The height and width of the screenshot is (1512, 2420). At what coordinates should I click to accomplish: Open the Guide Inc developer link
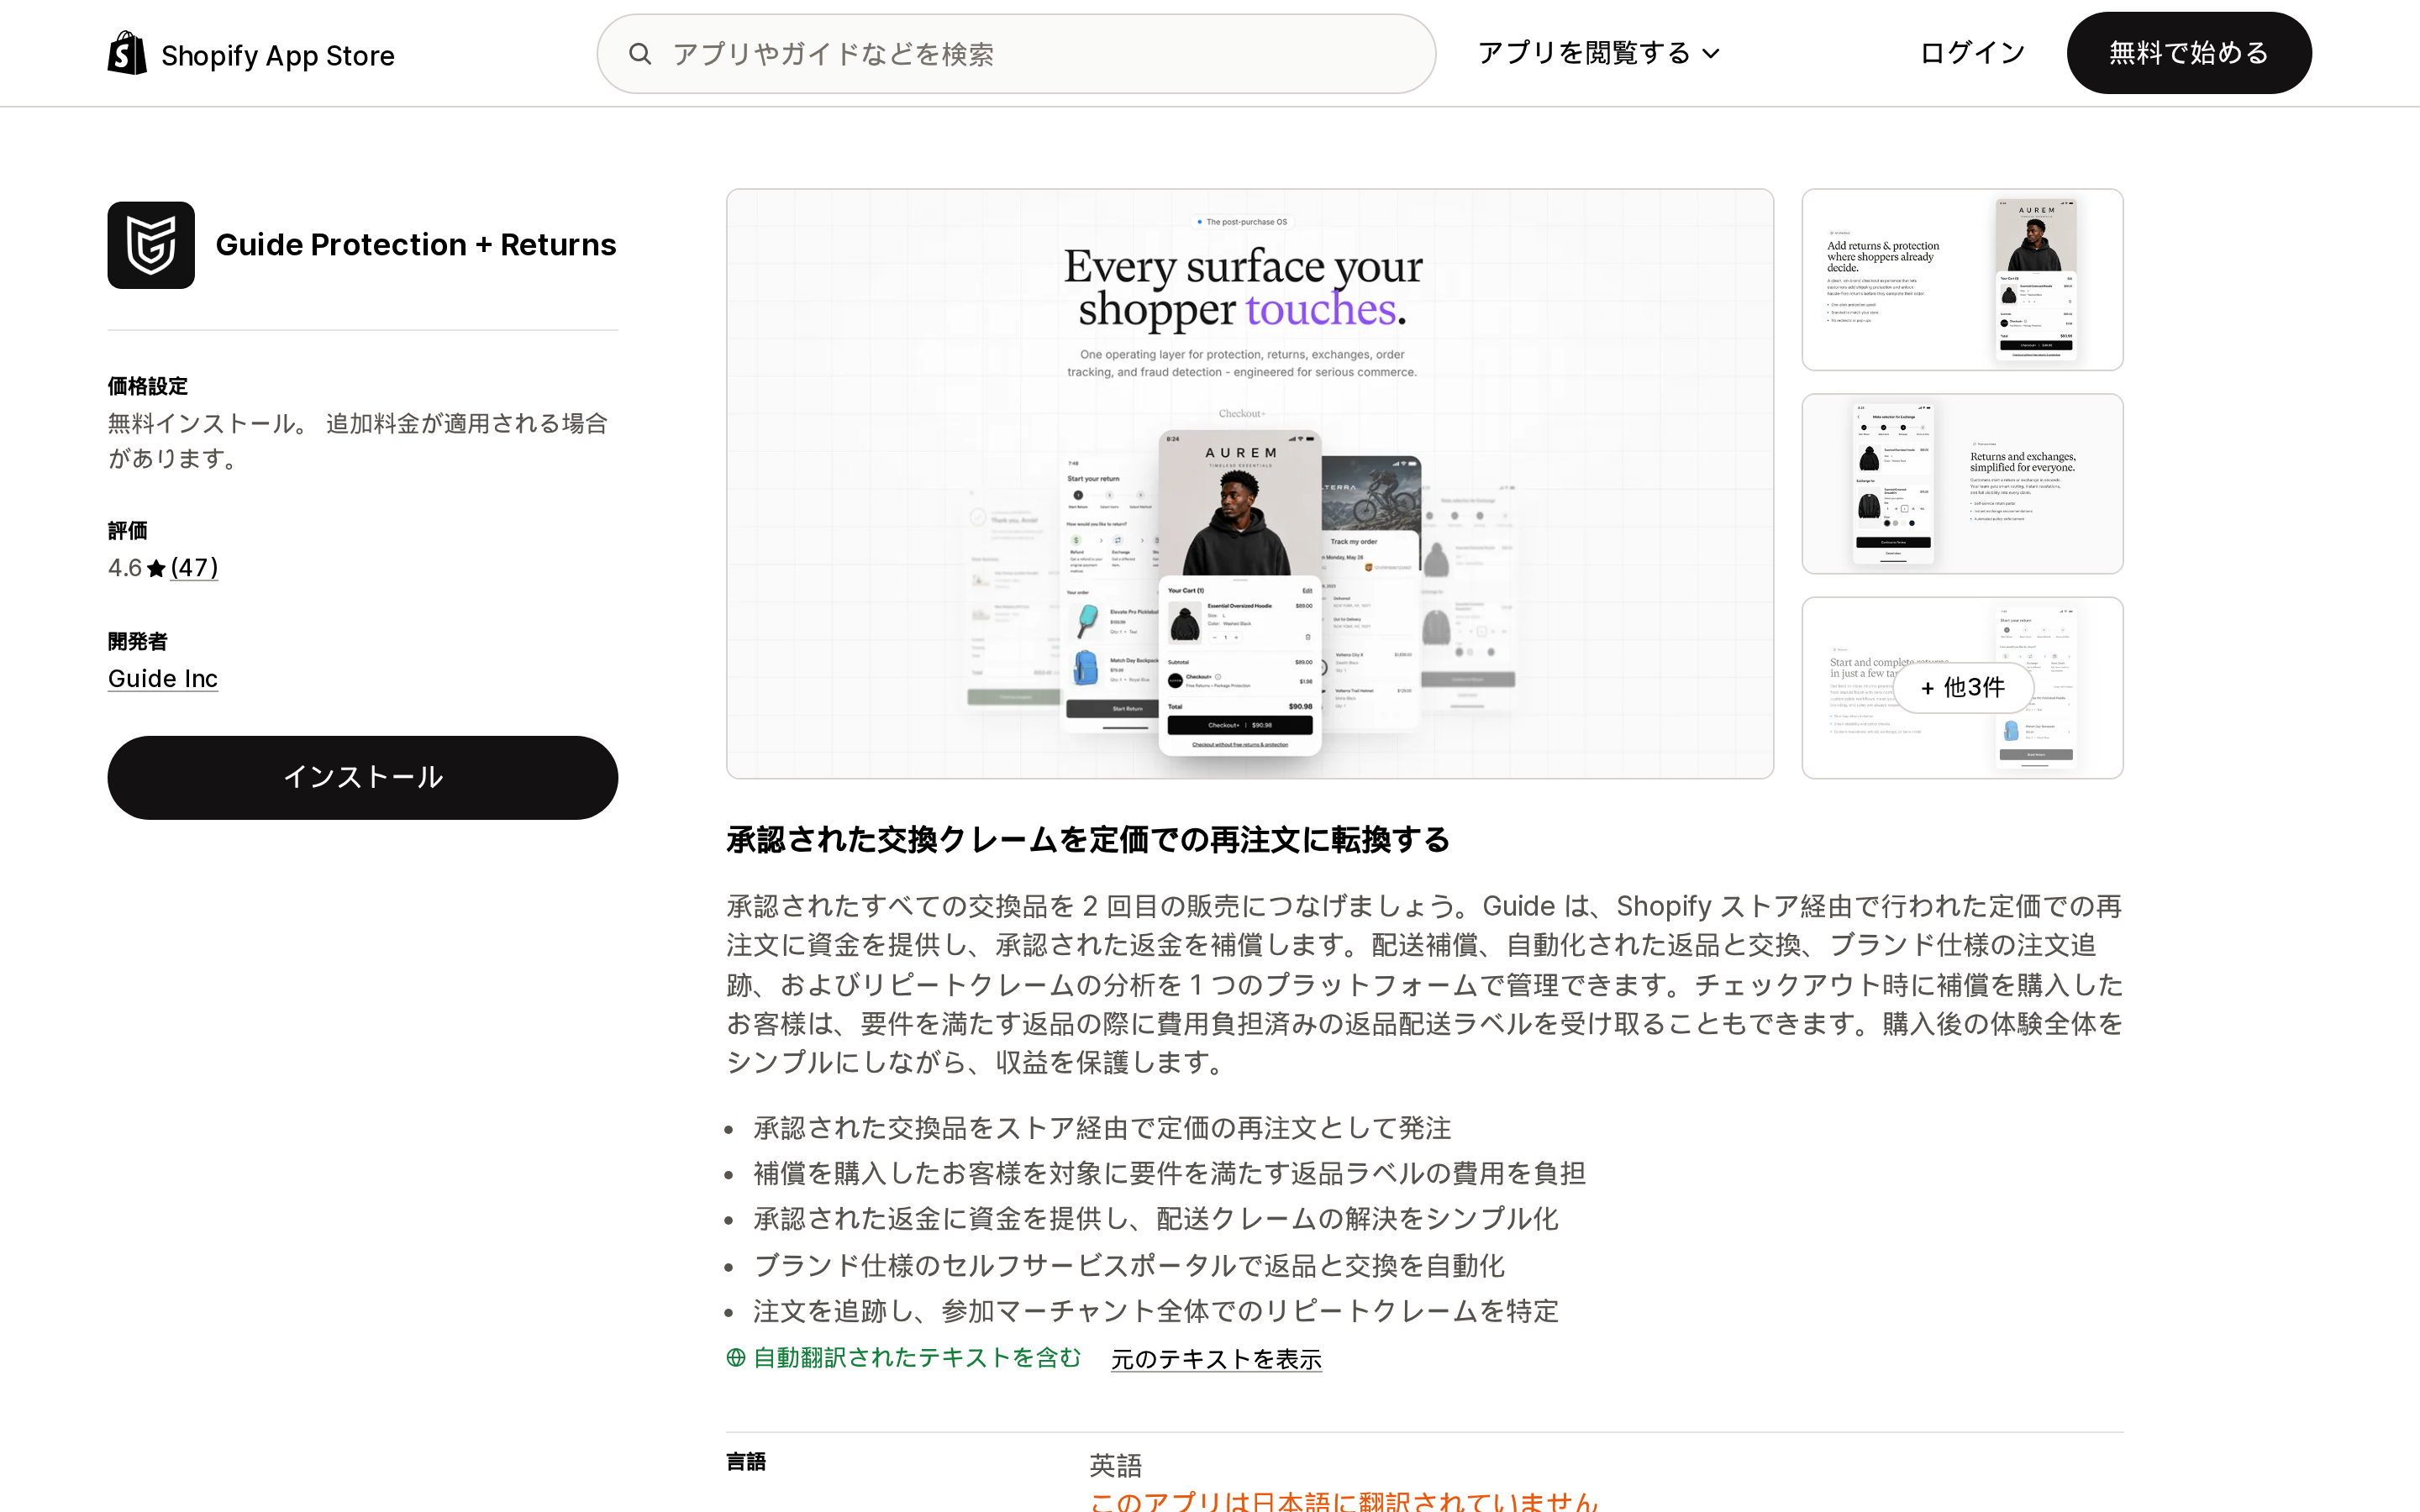coord(163,679)
